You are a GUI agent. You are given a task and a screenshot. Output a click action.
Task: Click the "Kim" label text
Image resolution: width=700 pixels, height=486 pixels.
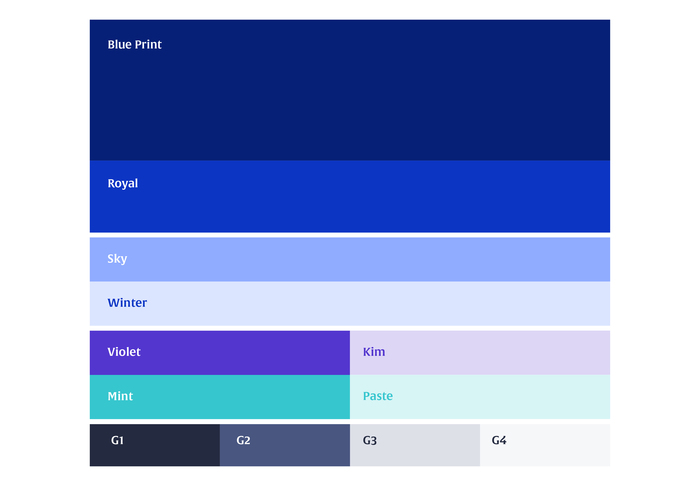374,352
